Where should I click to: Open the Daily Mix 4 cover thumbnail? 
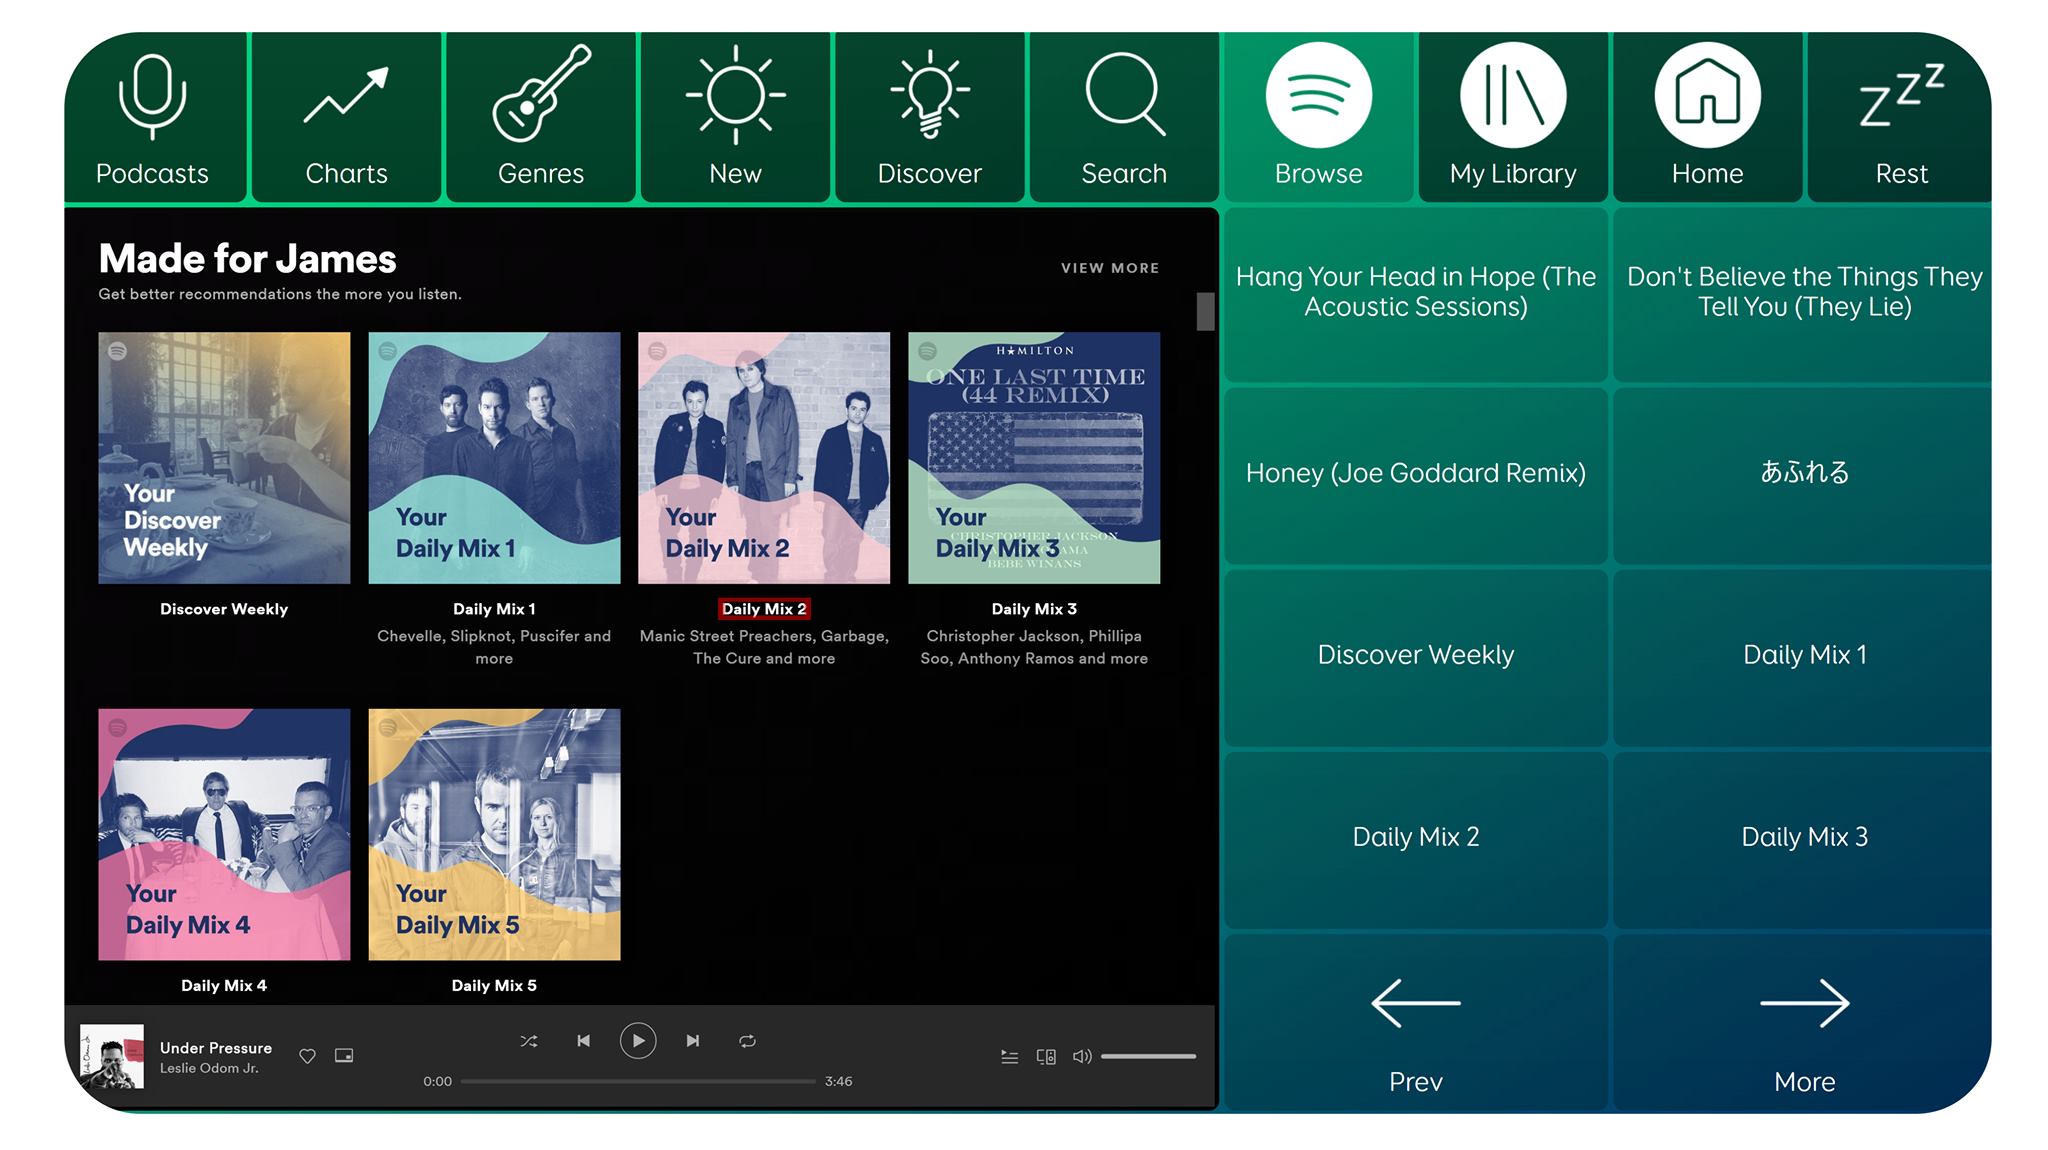(224, 835)
